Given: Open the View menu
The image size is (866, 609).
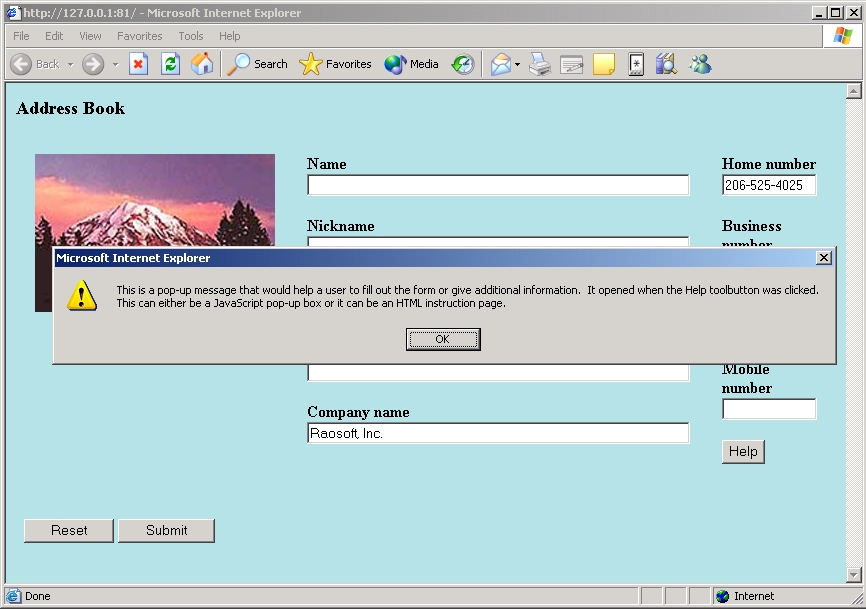Looking at the screenshot, I should [x=90, y=36].
